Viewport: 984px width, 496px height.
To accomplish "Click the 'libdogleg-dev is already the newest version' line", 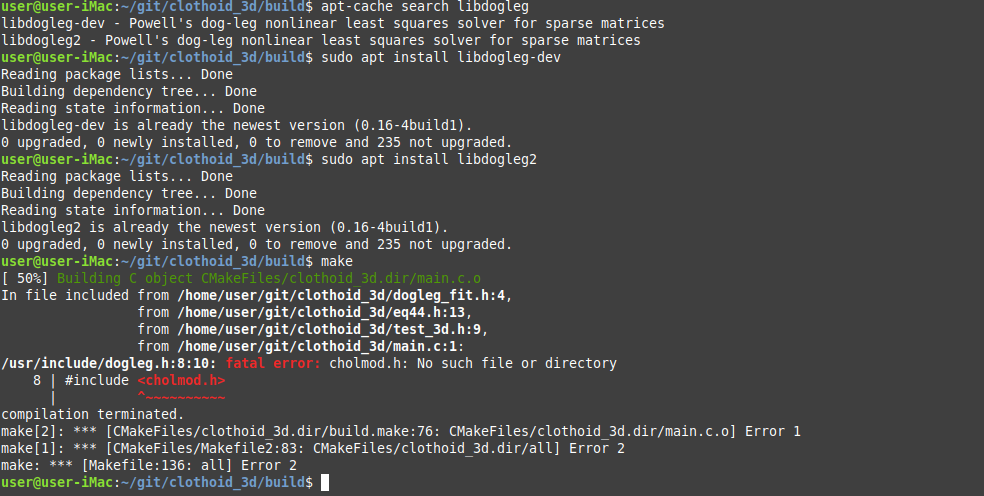I will pyautogui.click(x=236, y=125).
